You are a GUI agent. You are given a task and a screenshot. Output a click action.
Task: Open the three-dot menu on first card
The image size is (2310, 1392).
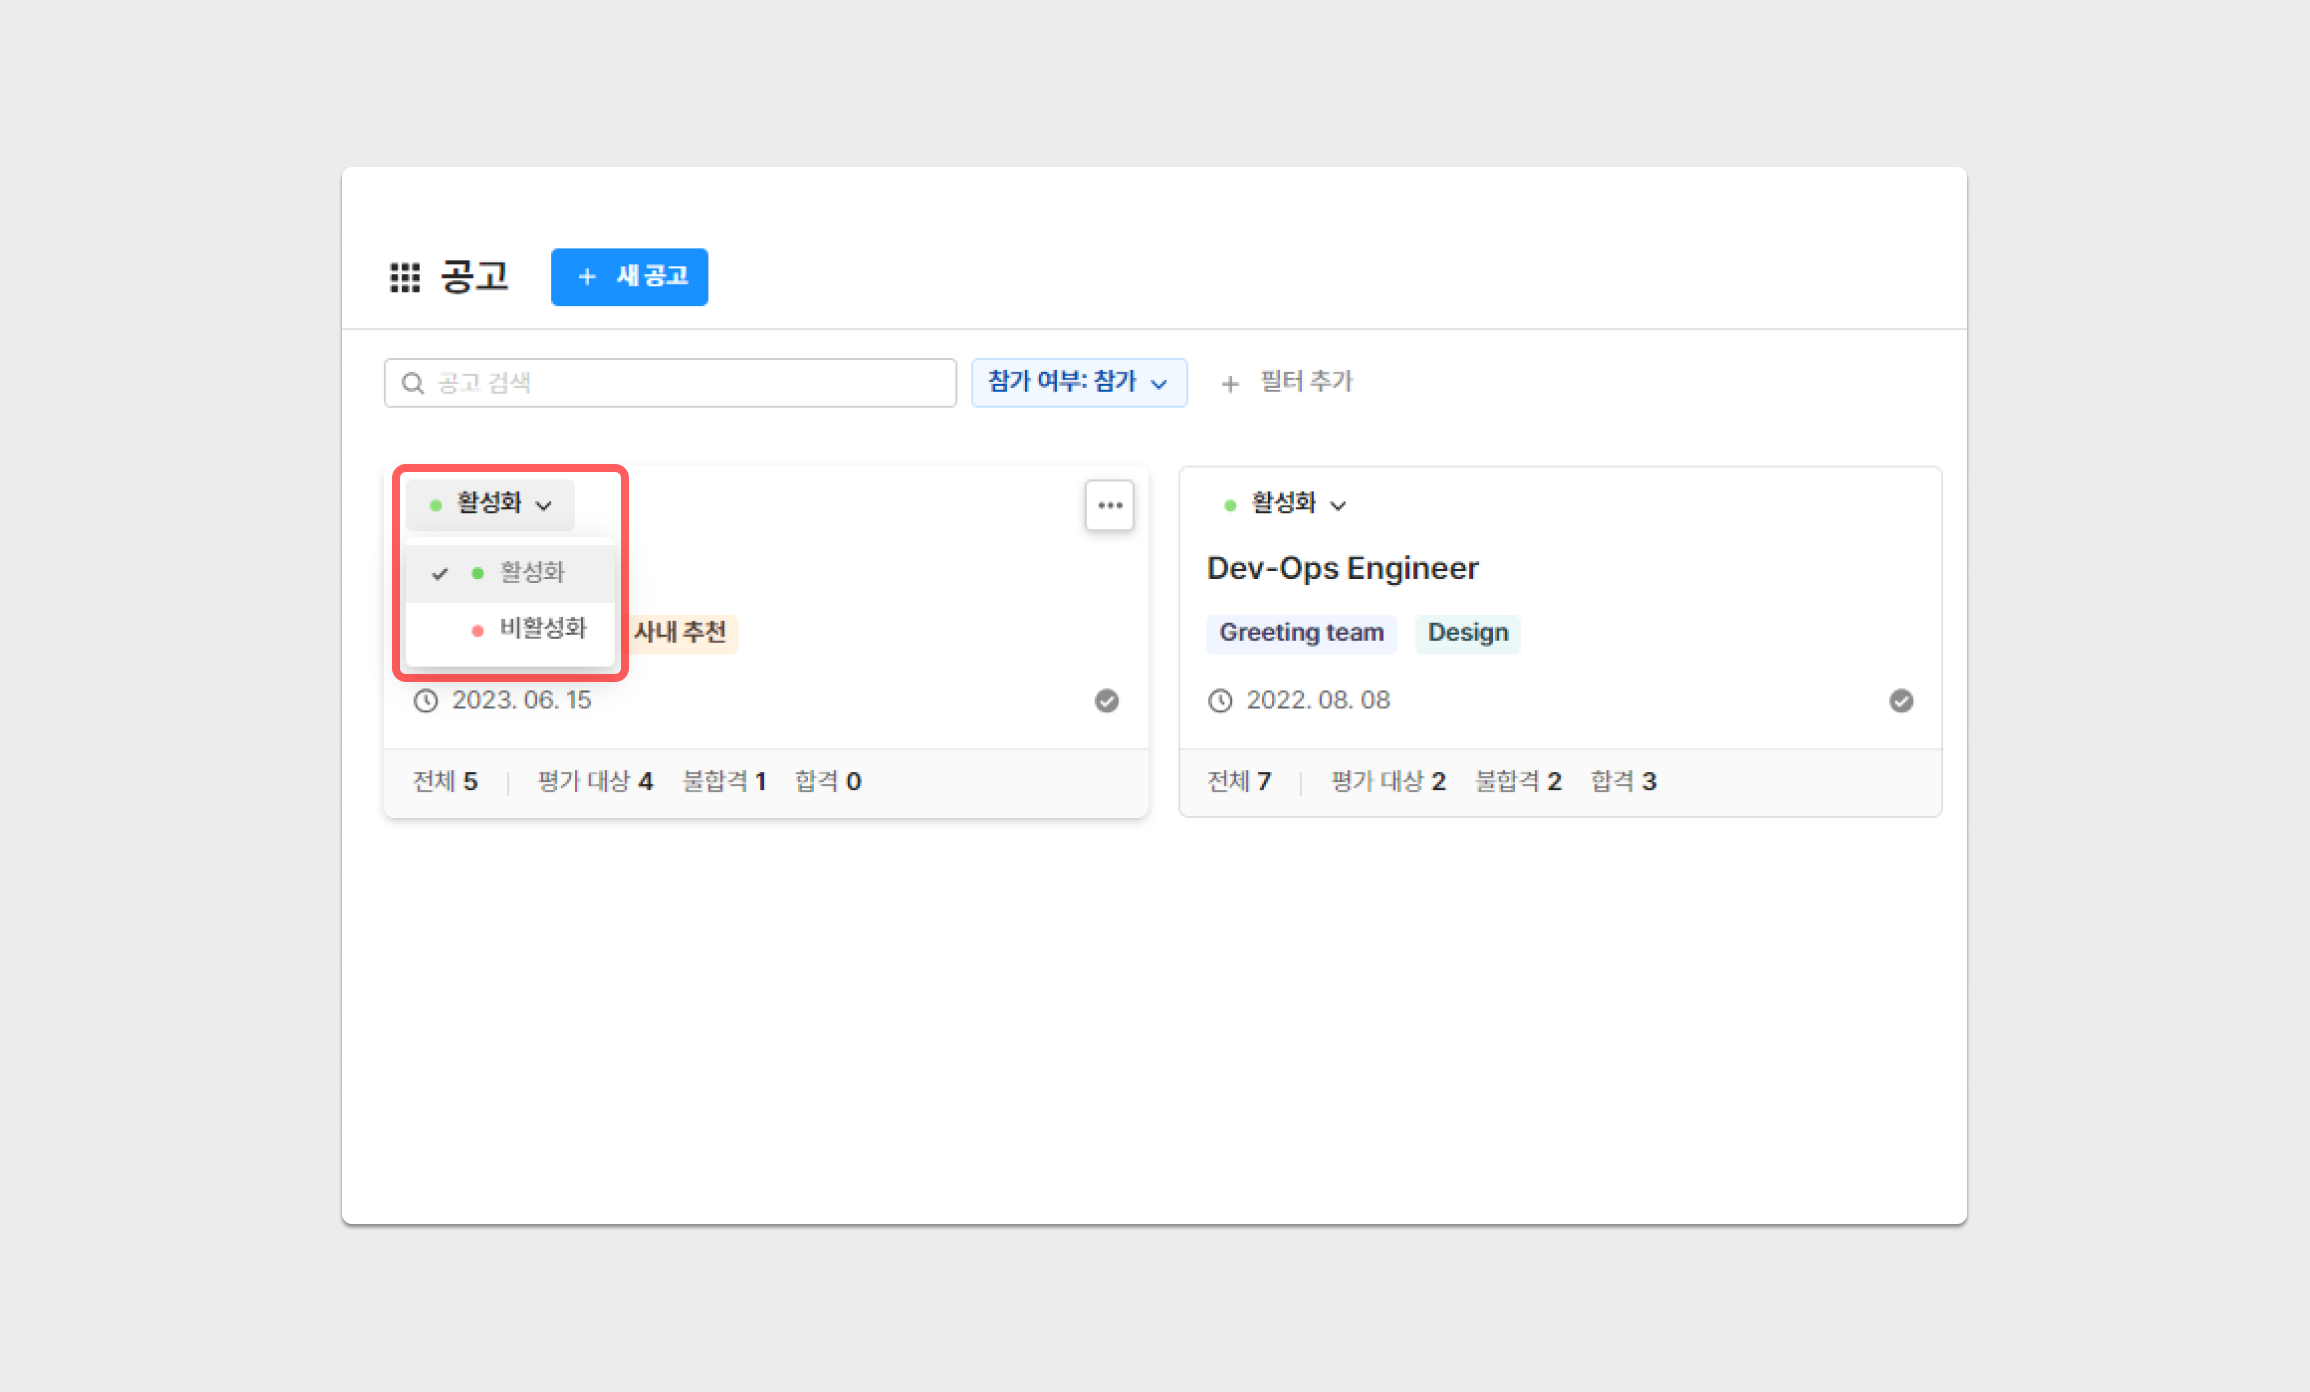[1109, 505]
